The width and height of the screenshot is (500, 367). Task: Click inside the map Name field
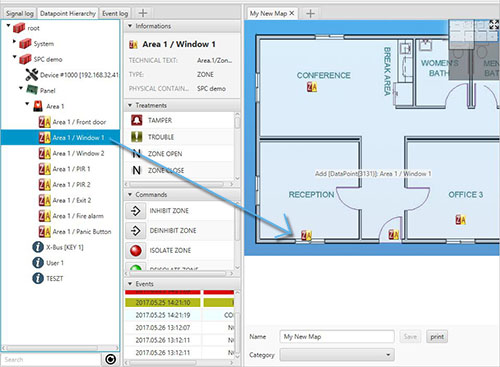337,337
